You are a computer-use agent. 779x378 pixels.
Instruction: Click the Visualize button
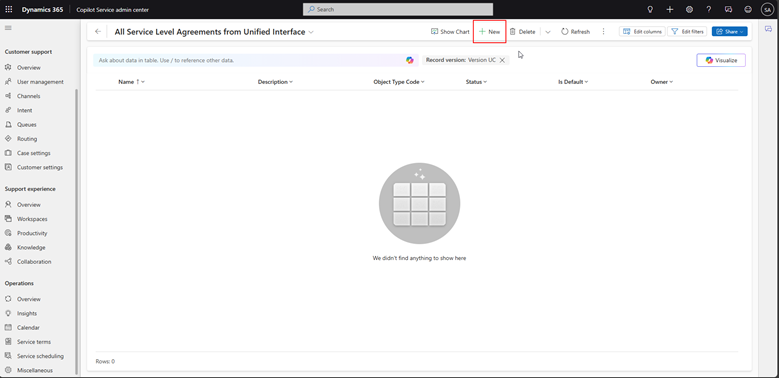tap(721, 60)
